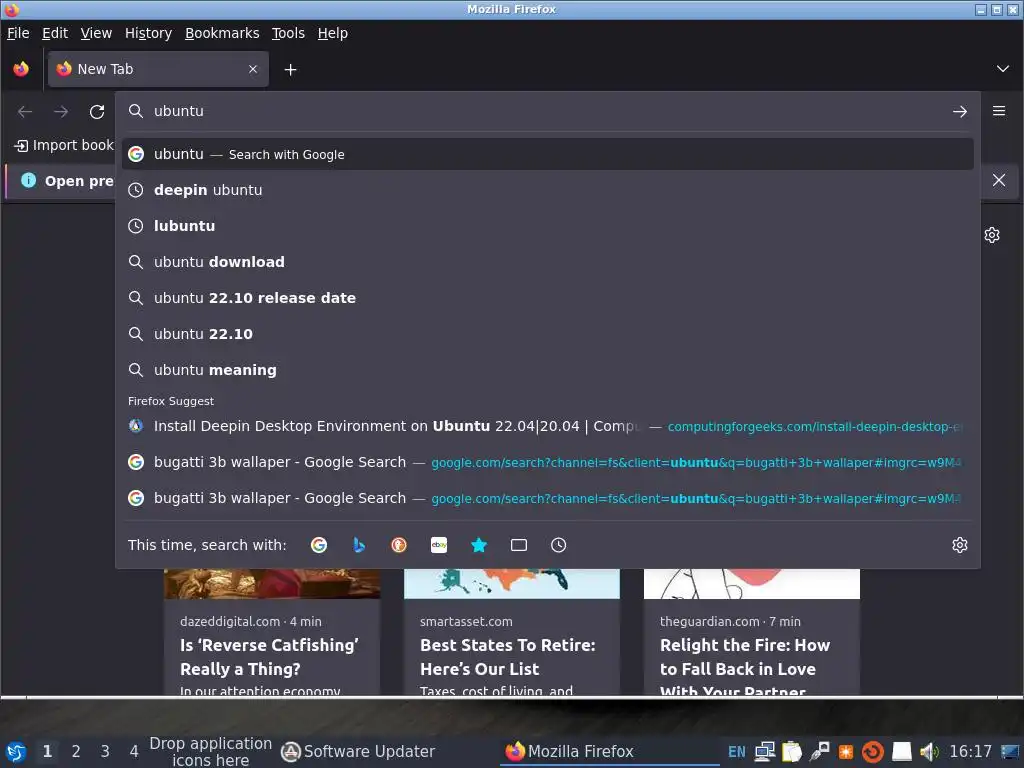This screenshot has height=768, width=1024.
Task: Click the address bar containing ubuntu
Action: (x=547, y=111)
